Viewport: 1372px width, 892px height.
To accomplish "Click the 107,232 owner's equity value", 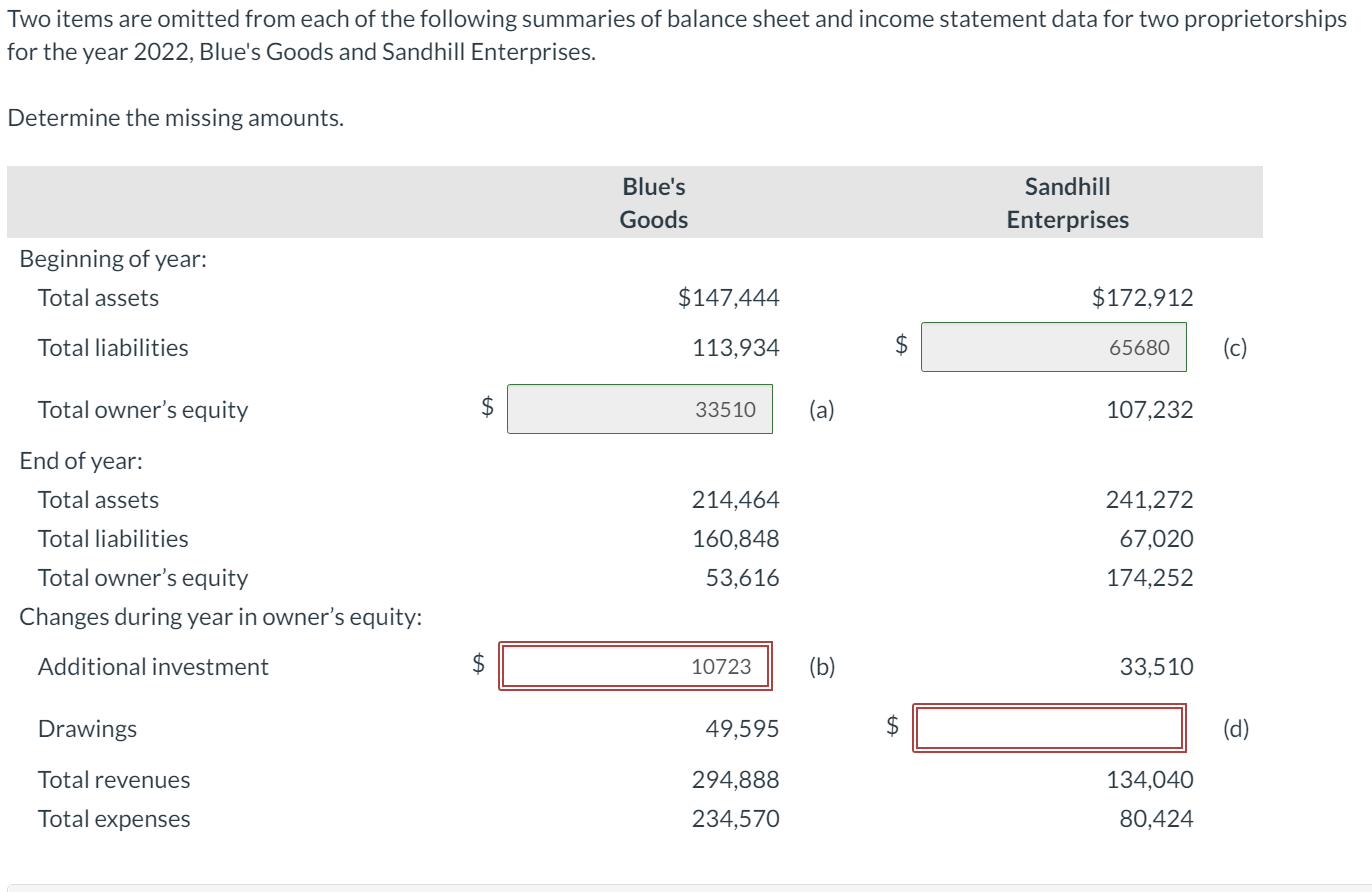I will [x=1149, y=410].
